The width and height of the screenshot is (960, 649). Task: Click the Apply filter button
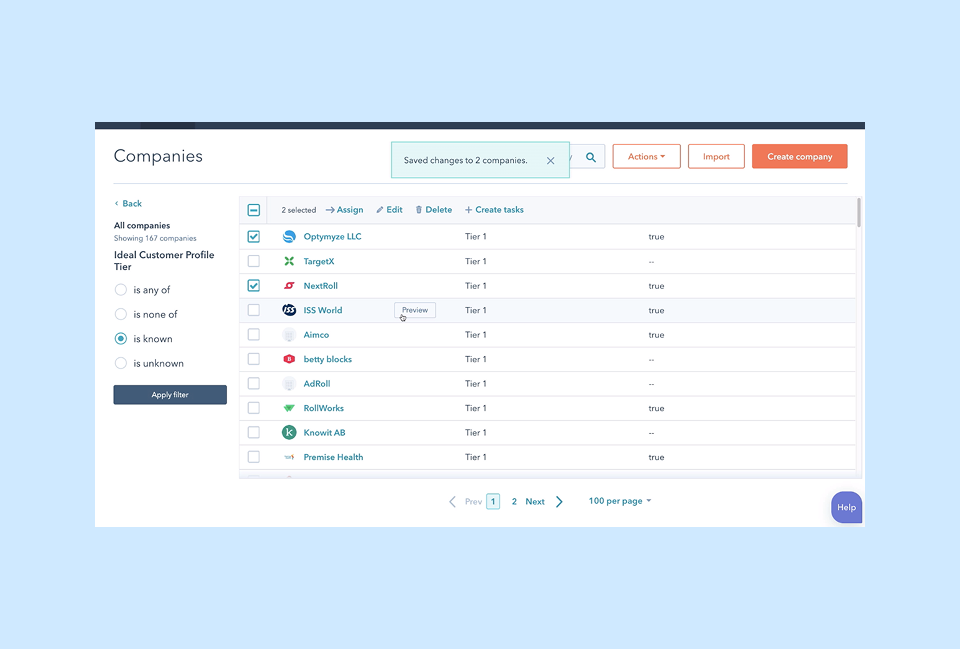(x=170, y=395)
